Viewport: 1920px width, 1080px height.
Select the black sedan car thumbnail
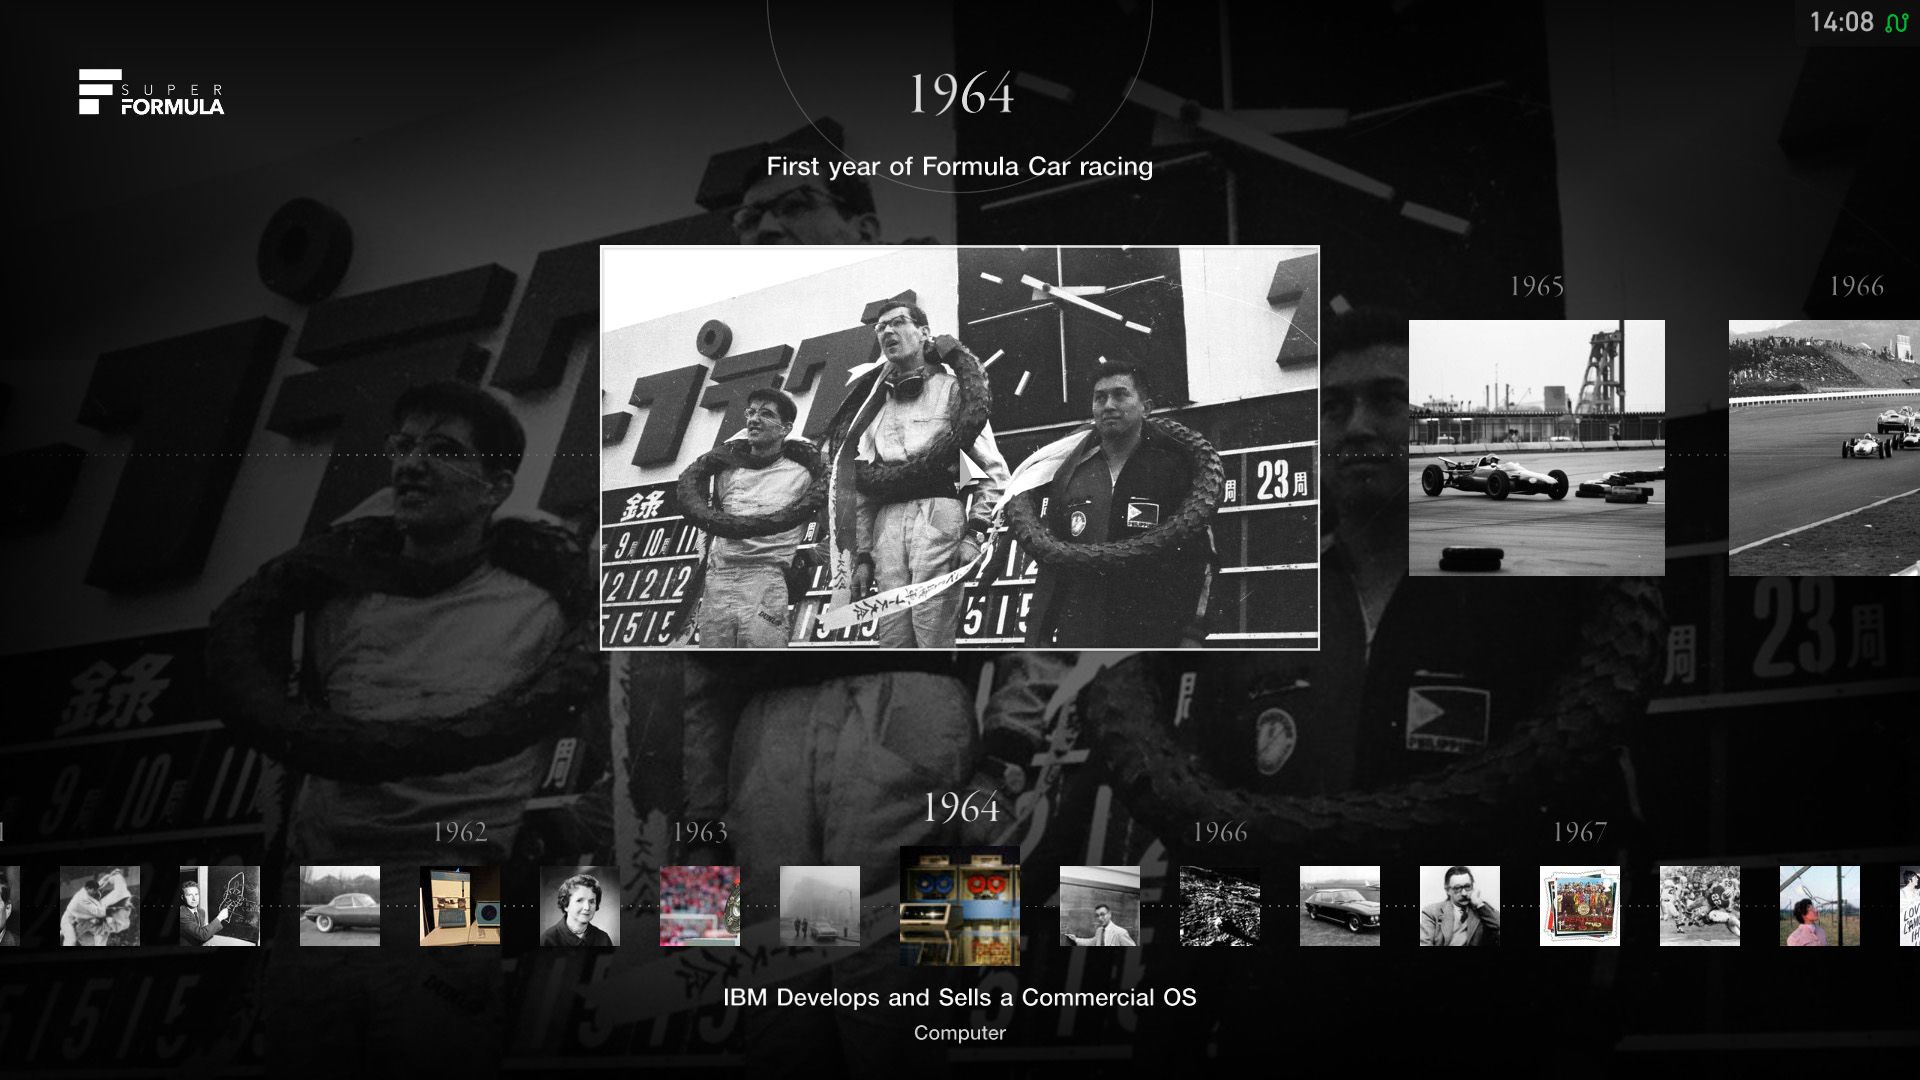1340,906
